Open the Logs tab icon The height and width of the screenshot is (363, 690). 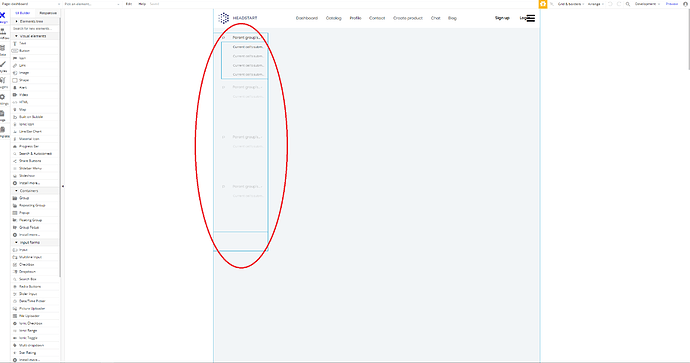click(x=3, y=115)
